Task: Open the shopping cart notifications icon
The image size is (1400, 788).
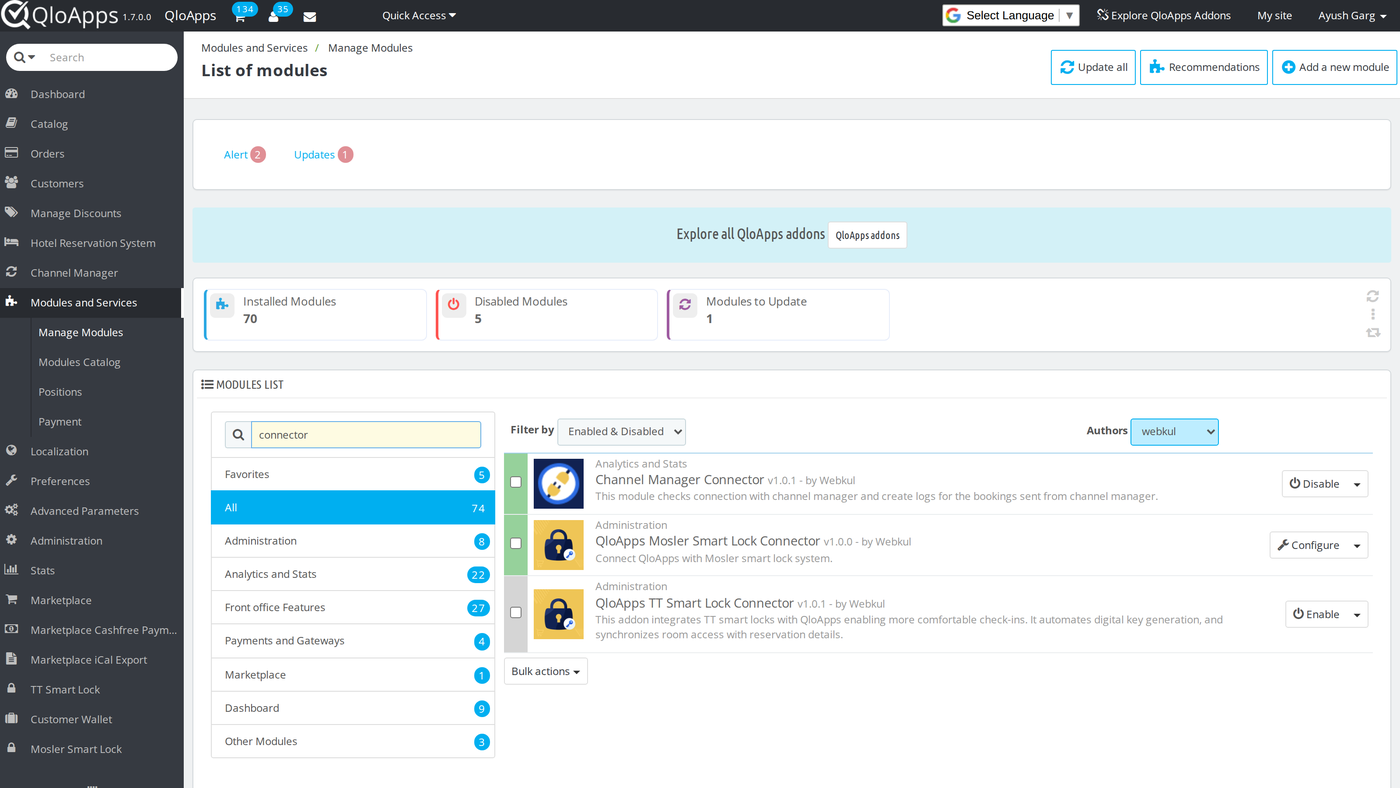Action: [x=239, y=17]
